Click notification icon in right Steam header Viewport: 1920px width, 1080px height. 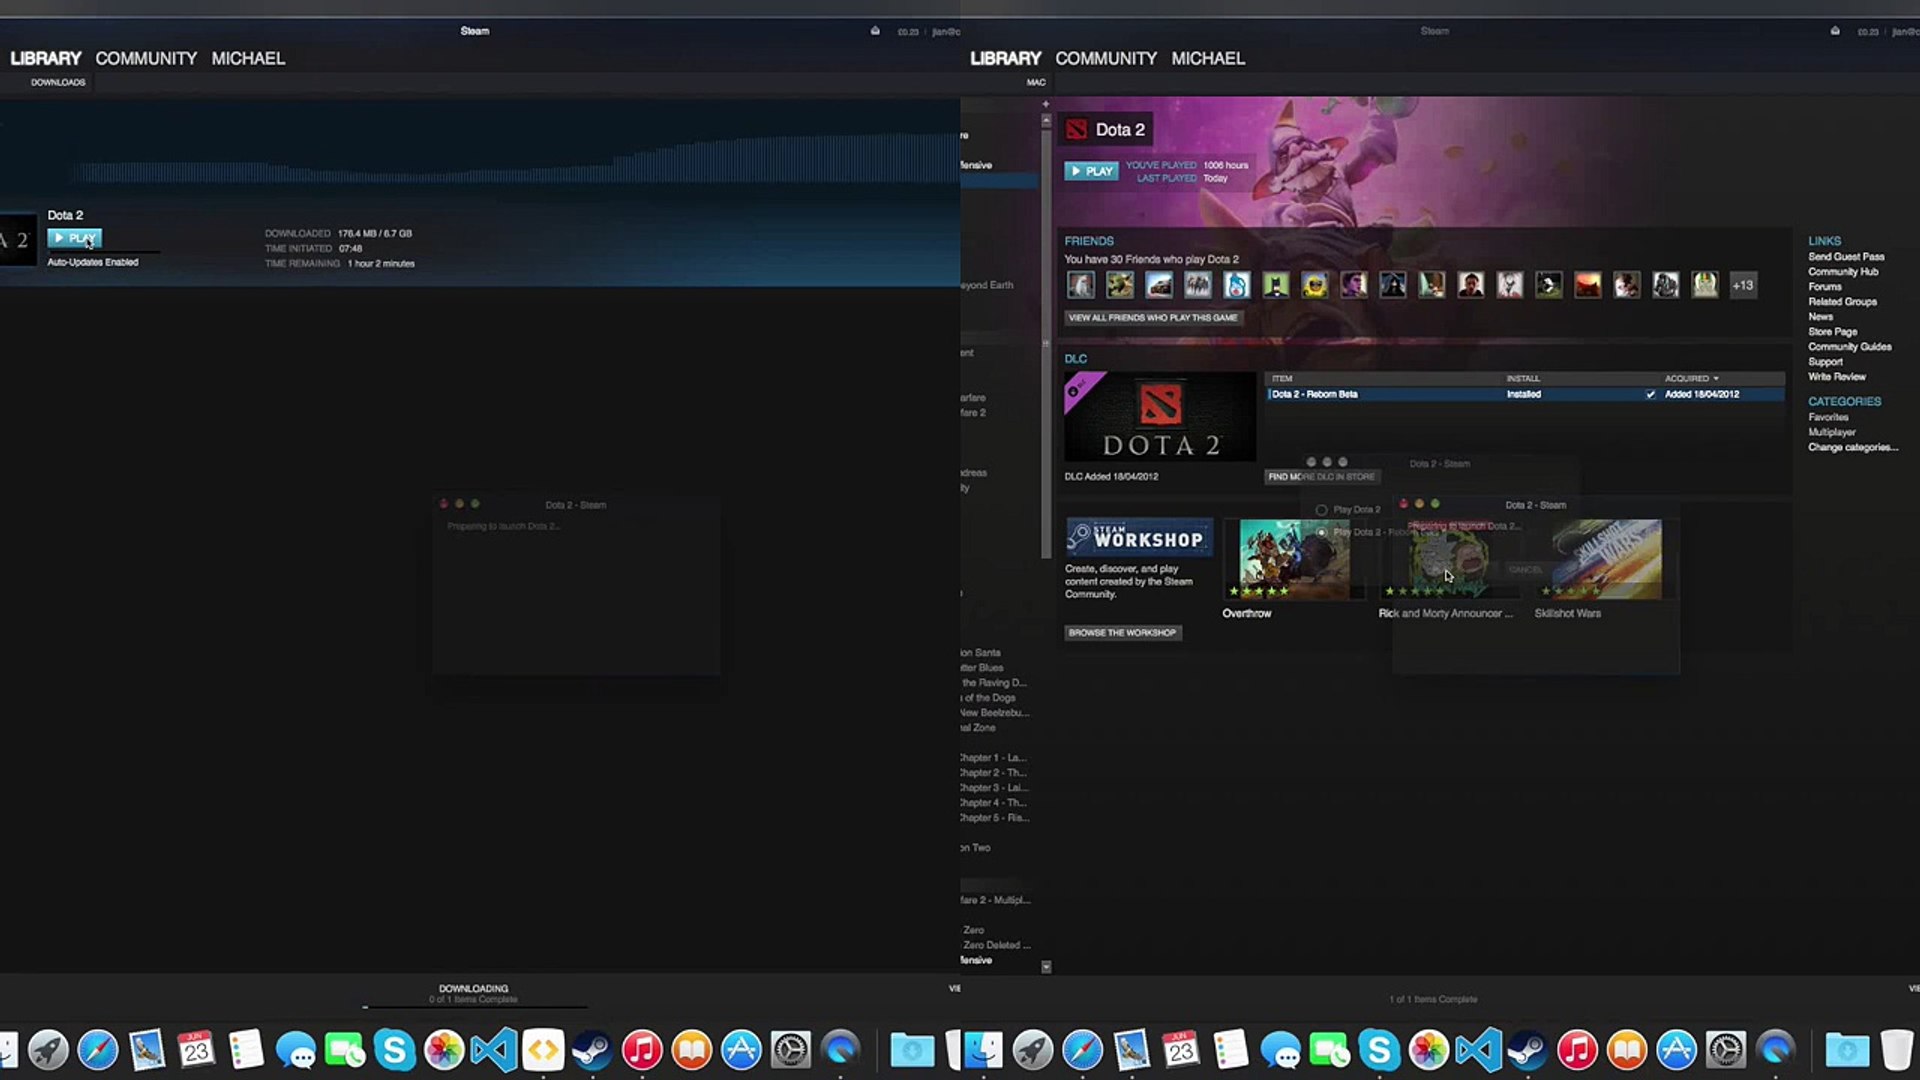click(1835, 31)
